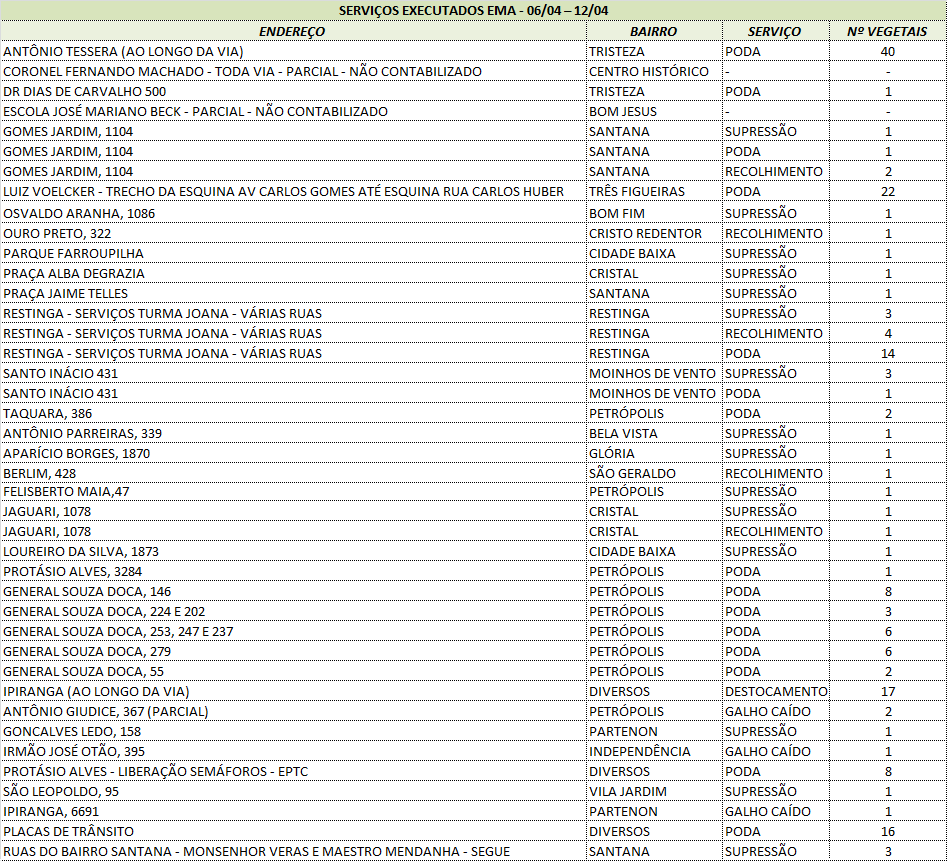This screenshot has width=947, height=861.
Task: Click the VILA JARDIM bairro cell
Action: click(x=628, y=791)
